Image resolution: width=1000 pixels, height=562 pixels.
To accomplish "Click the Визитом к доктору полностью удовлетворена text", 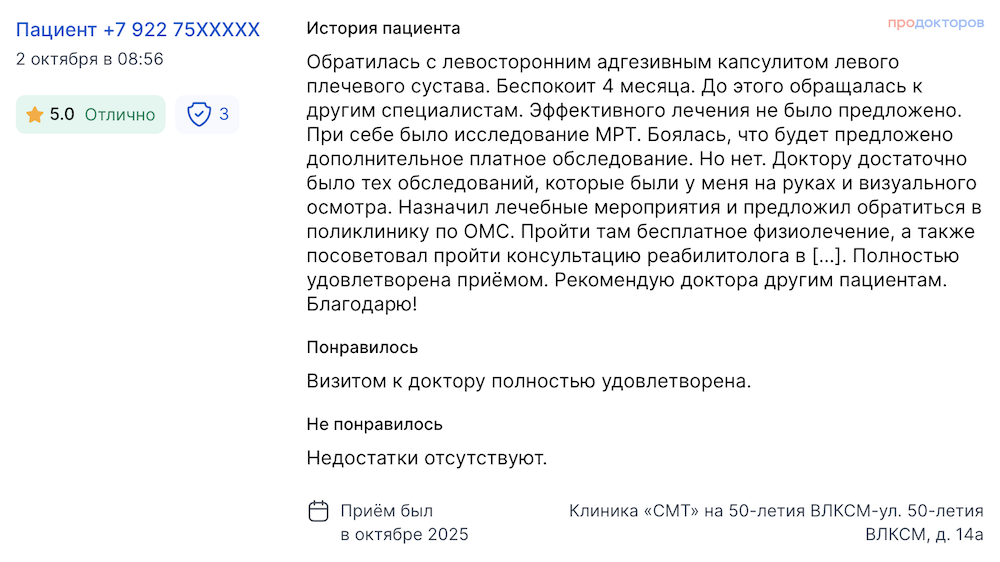I will coord(528,381).
